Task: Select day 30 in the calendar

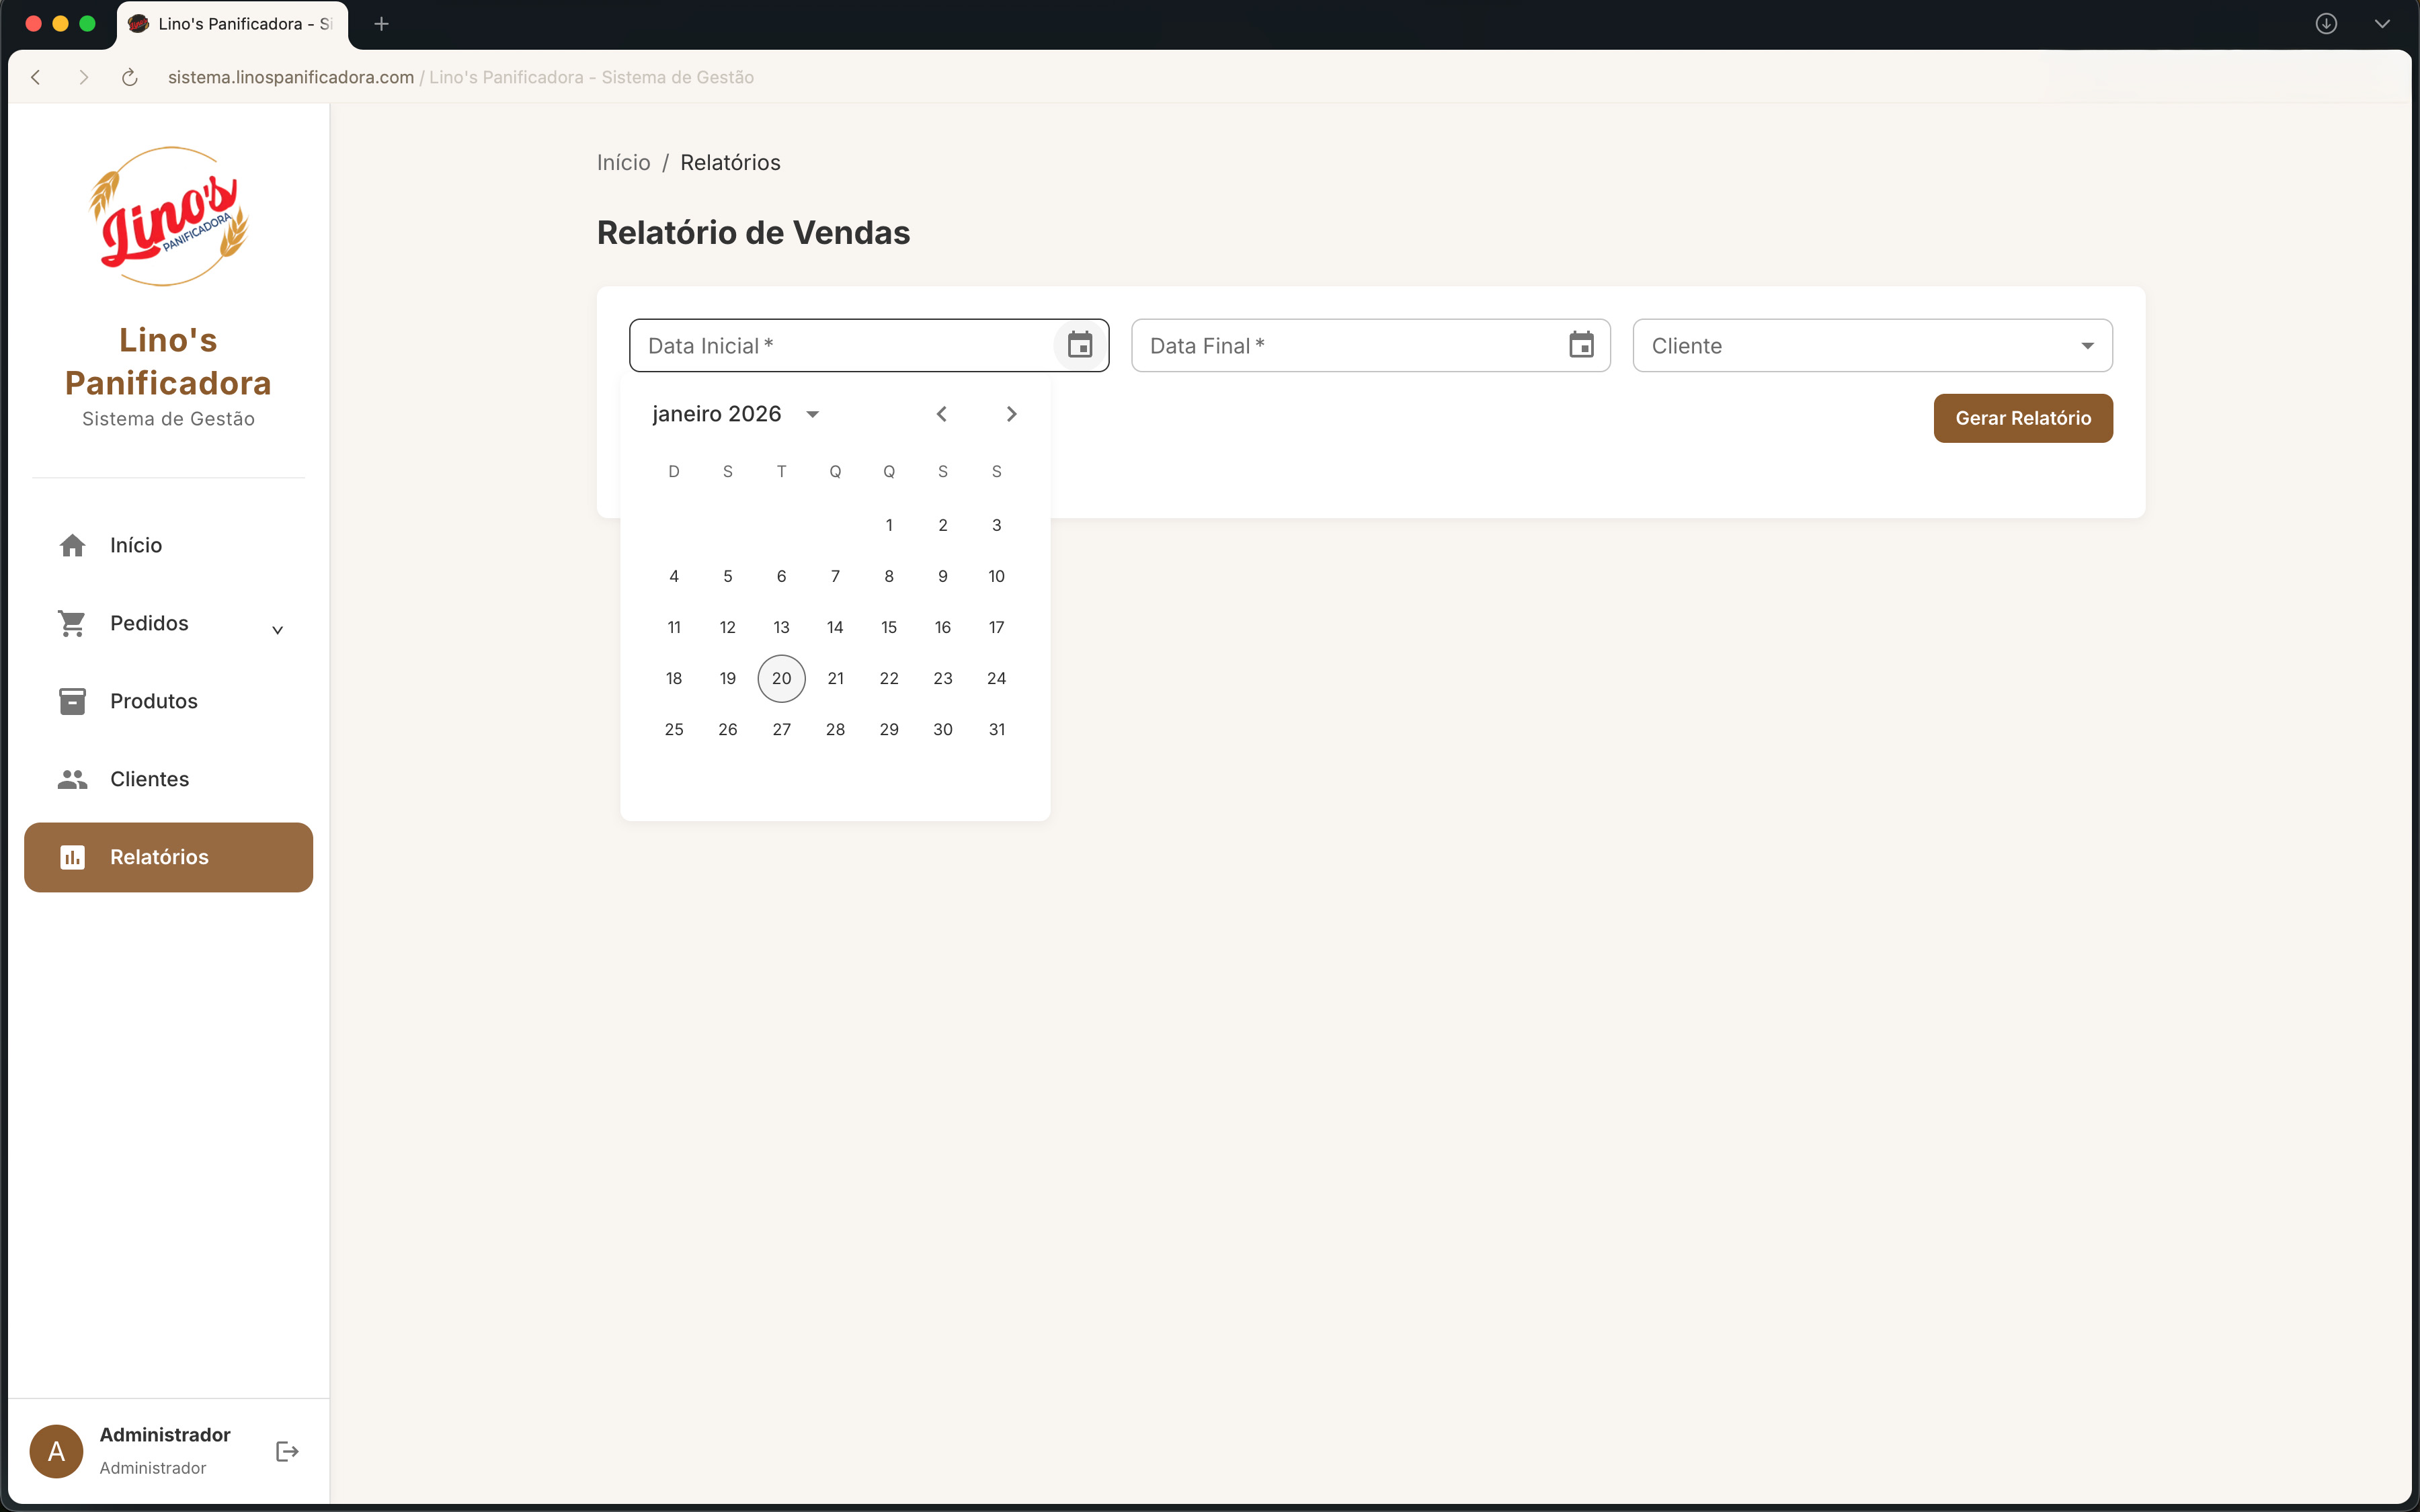Action: pos(942,729)
